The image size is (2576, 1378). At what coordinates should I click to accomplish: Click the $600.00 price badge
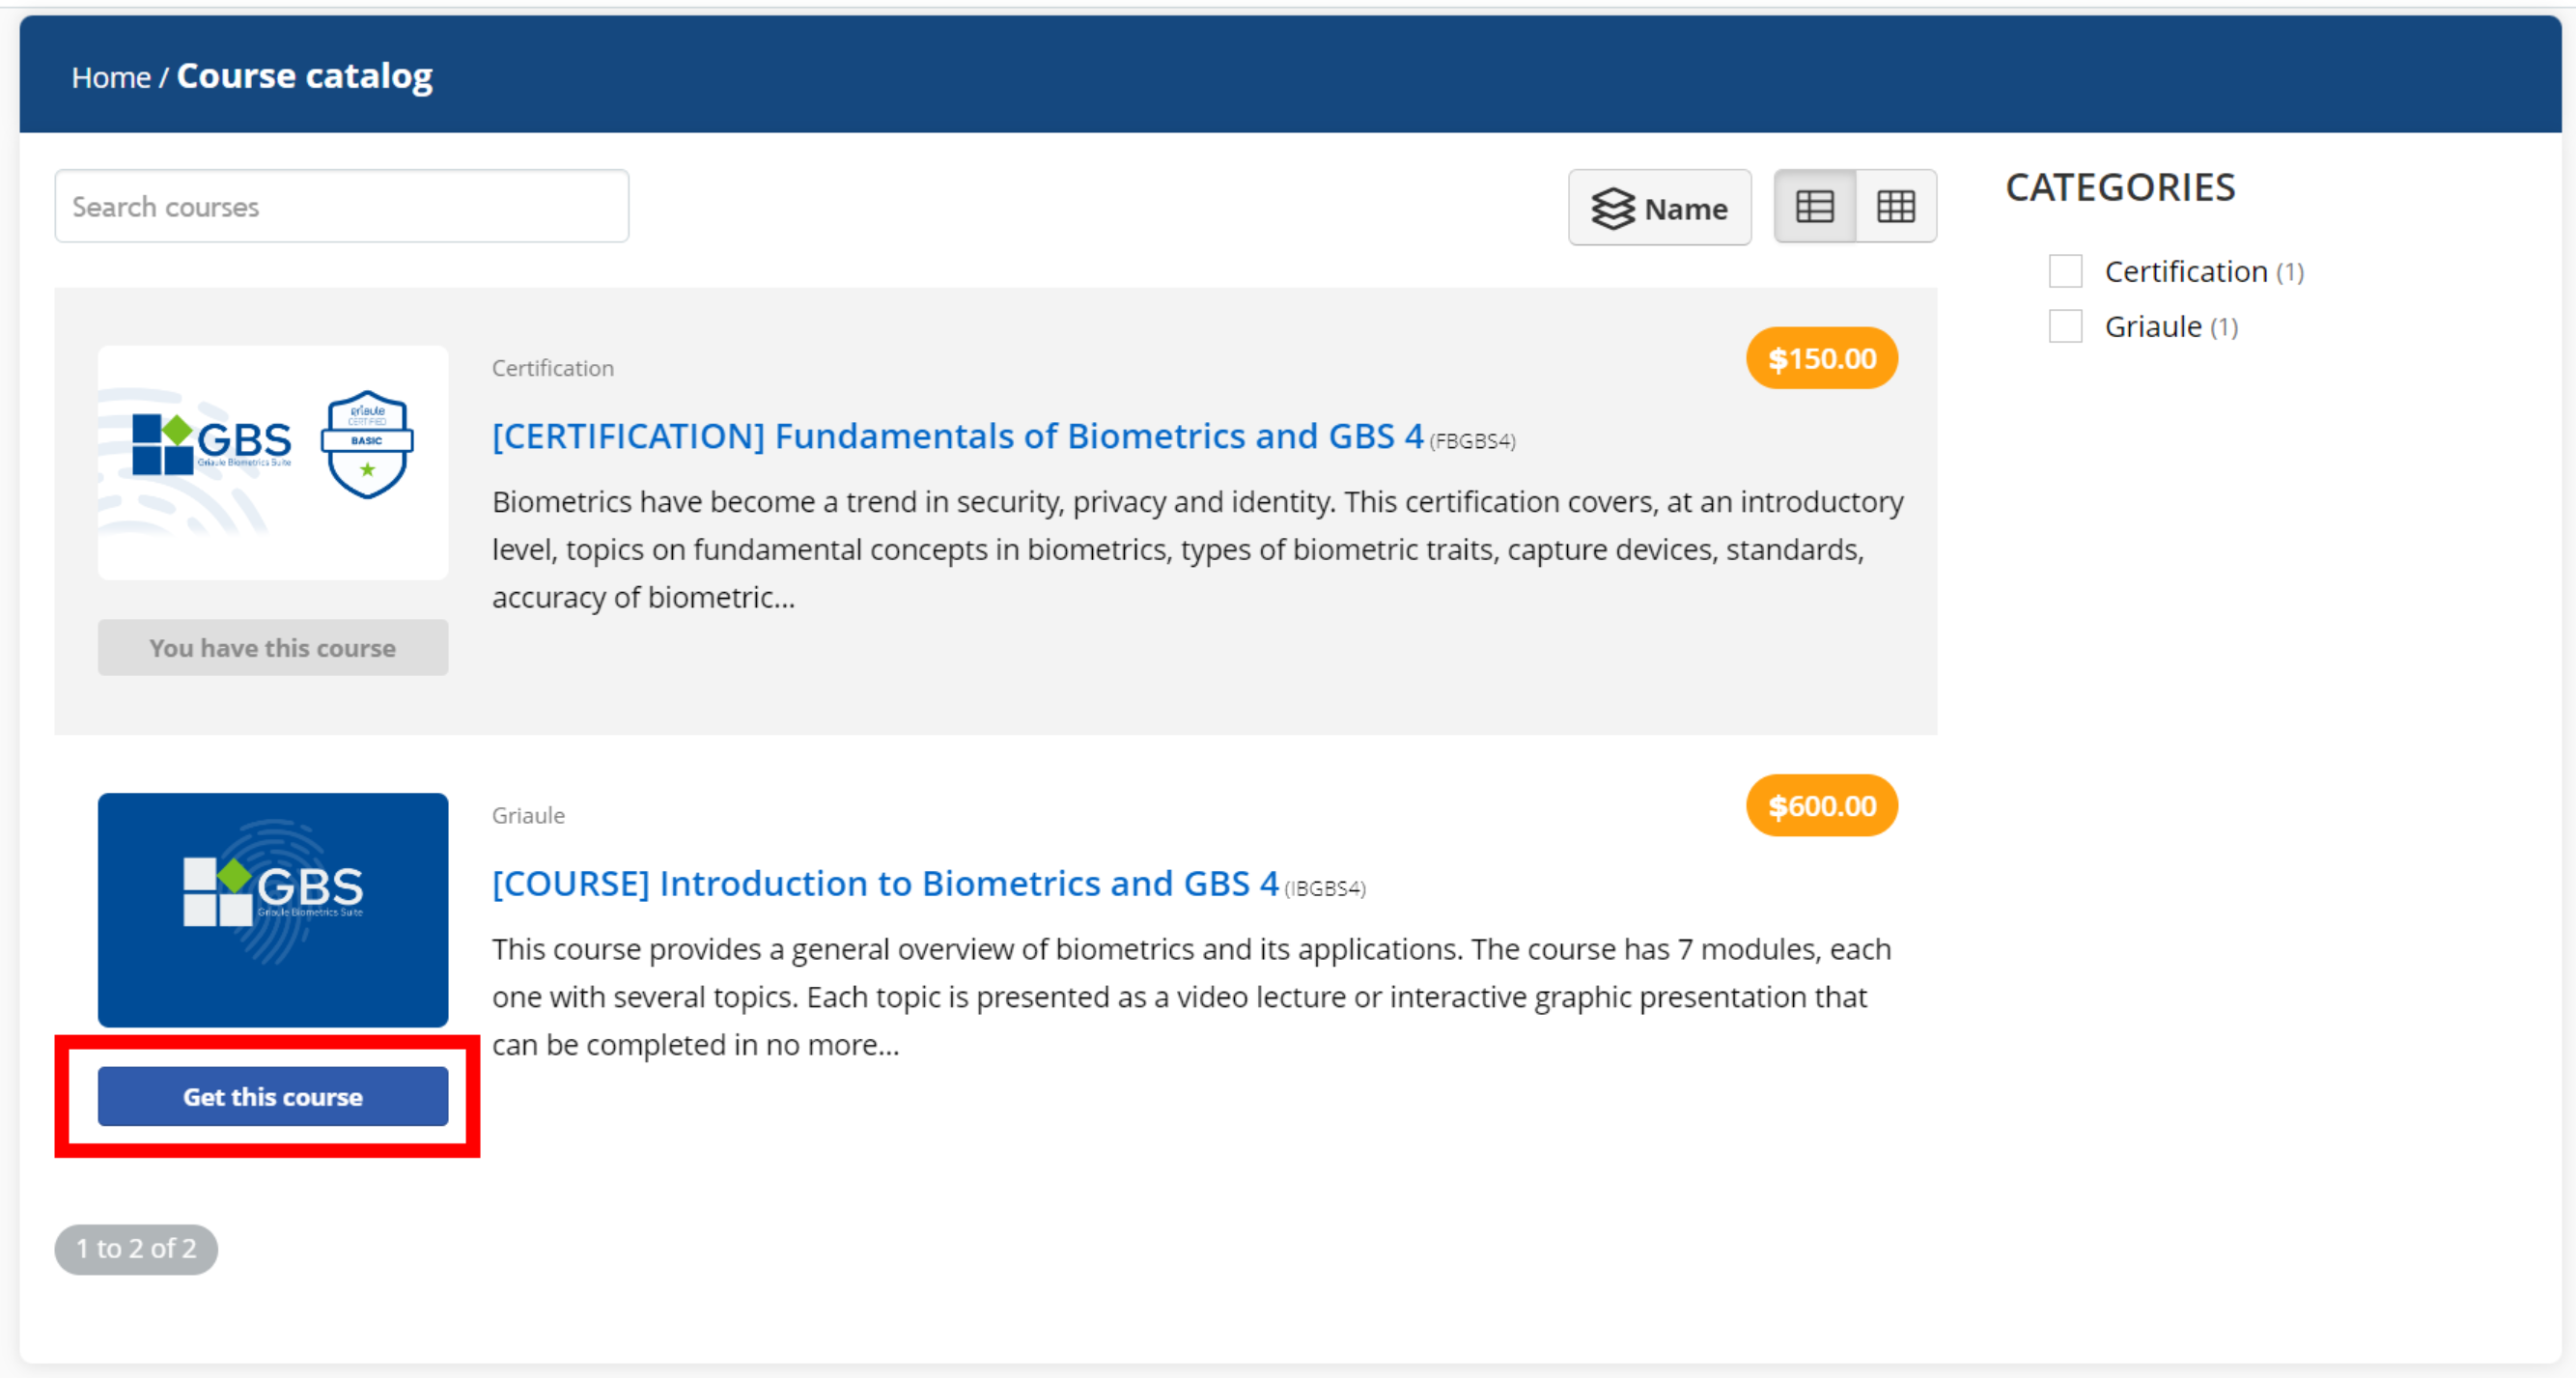pyautogui.click(x=1822, y=806)
